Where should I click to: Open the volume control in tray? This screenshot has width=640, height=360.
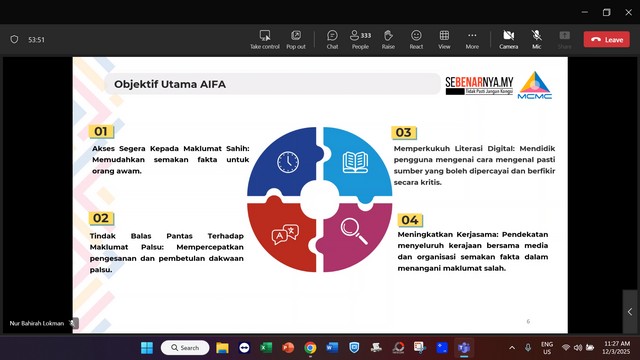pyautogui.click(x=578, y=348)
